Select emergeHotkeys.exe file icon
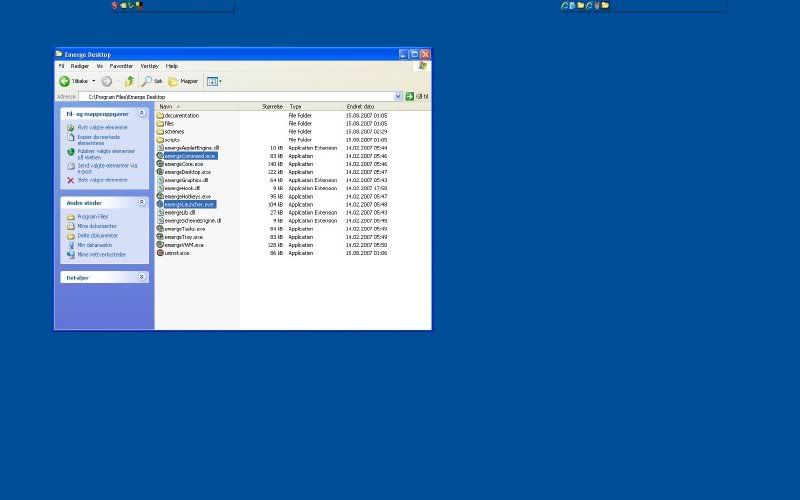This screenshot has width=800, height=500. 160,196
